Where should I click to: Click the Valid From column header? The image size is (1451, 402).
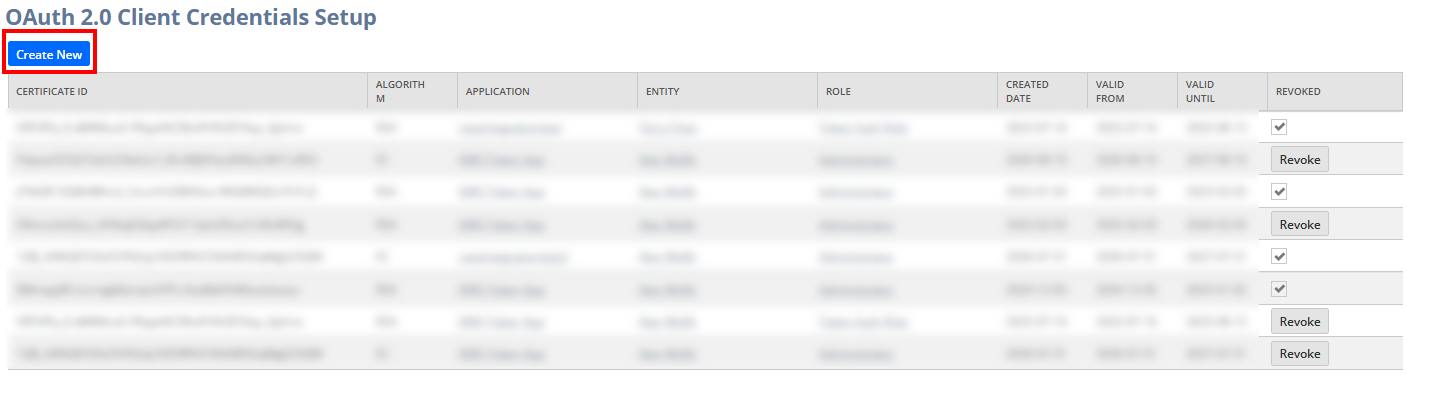pyautogui.click(x=1132, y=91)
